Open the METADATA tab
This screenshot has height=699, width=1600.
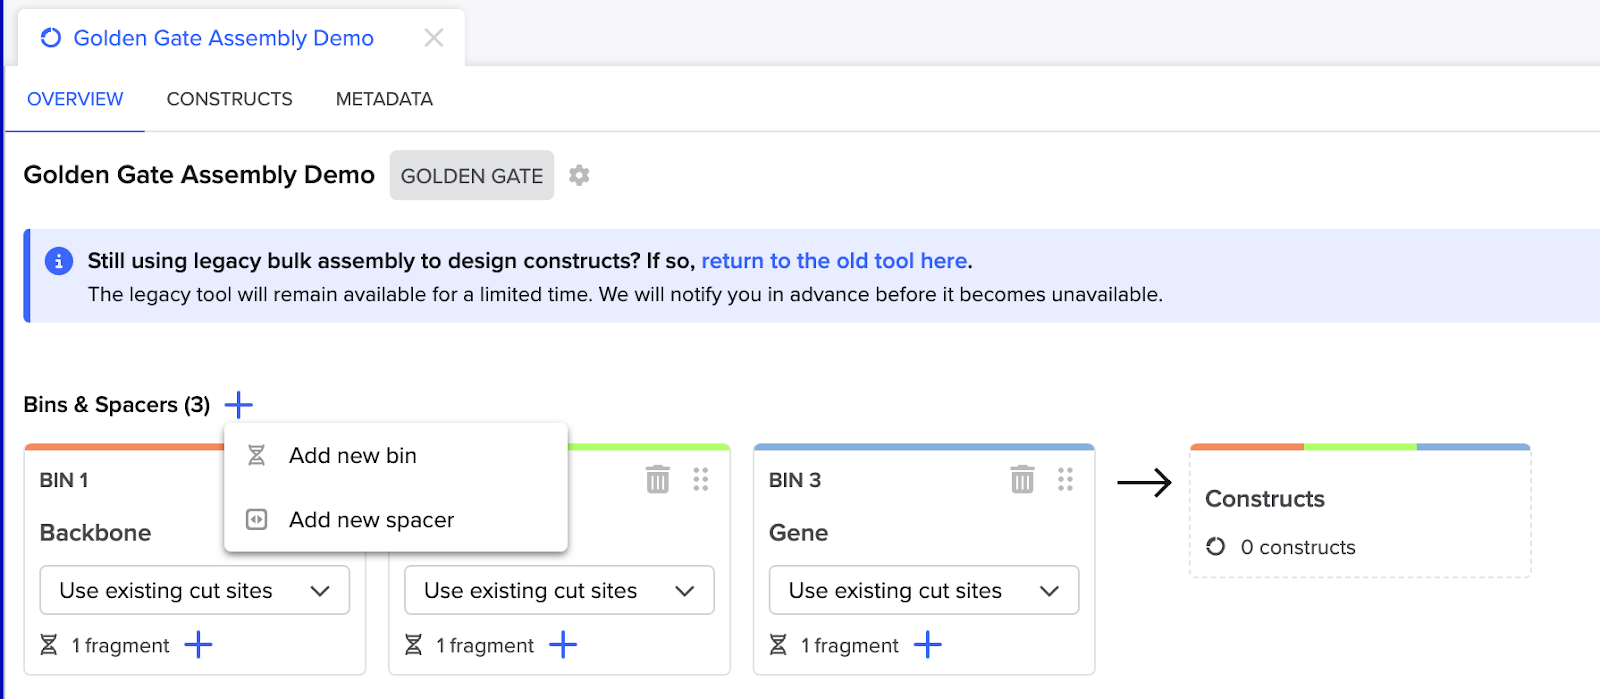(x=384, y=99)
